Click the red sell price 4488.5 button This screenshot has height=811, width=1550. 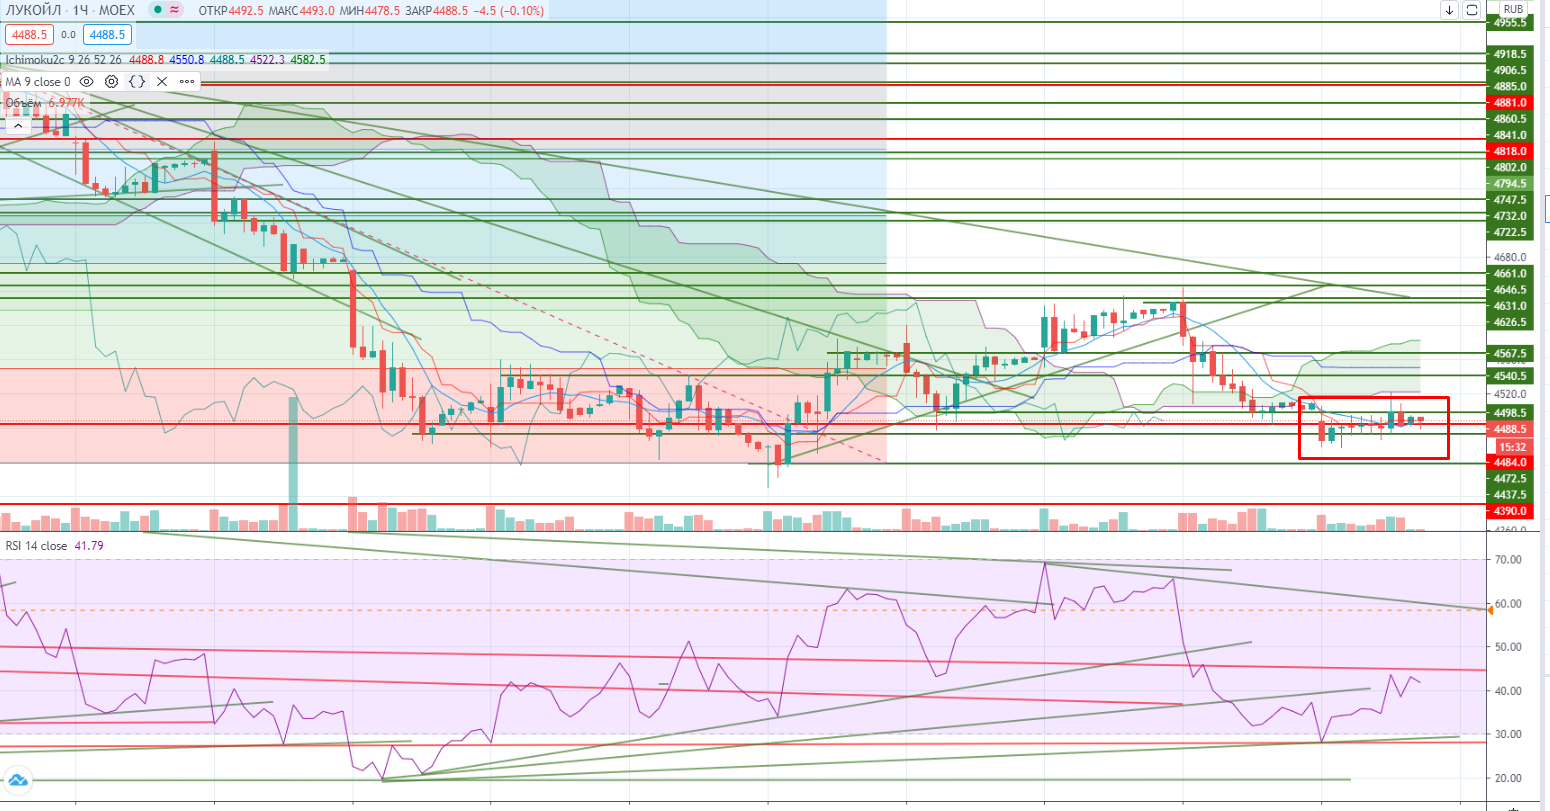click(x=28, y=34)
